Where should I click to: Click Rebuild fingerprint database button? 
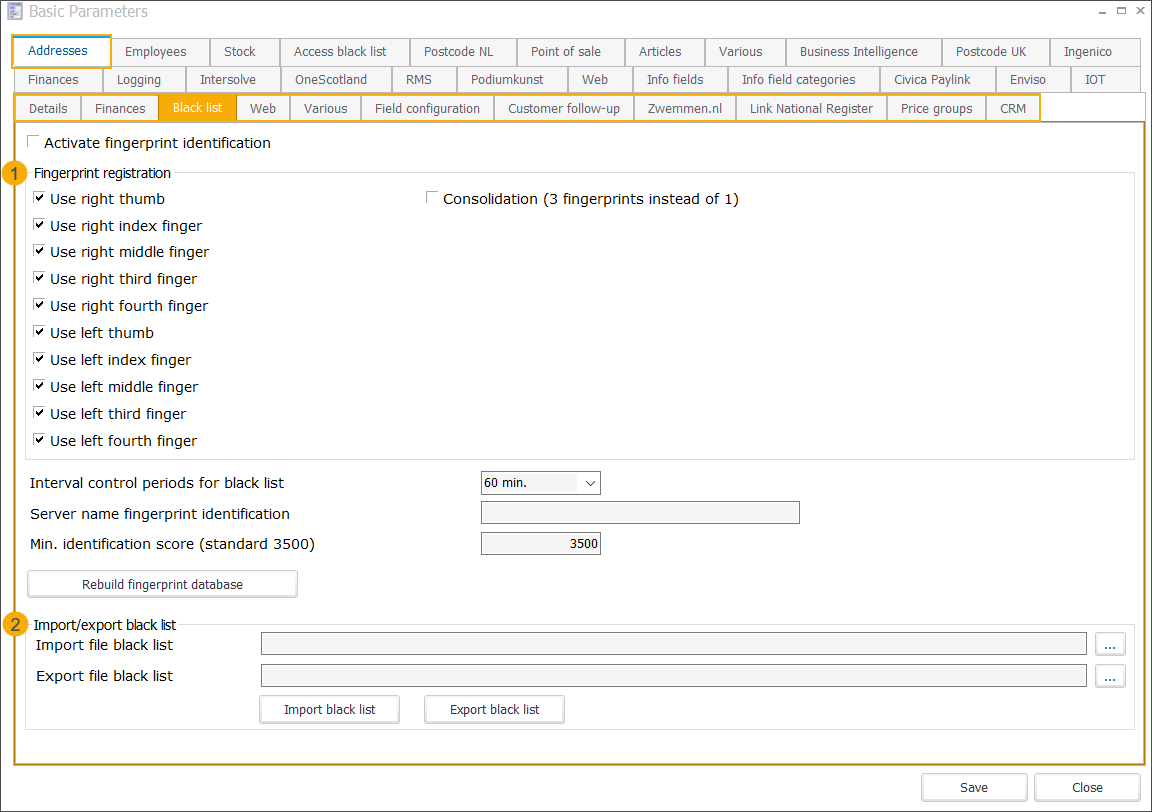click(162, 584)
